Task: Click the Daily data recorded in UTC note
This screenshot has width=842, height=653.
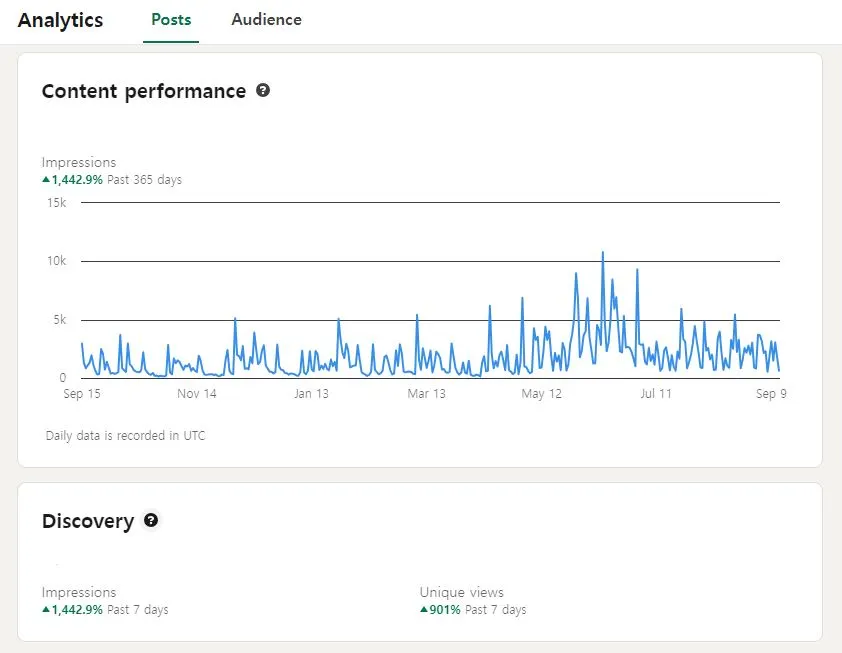Action: [123, 435]
